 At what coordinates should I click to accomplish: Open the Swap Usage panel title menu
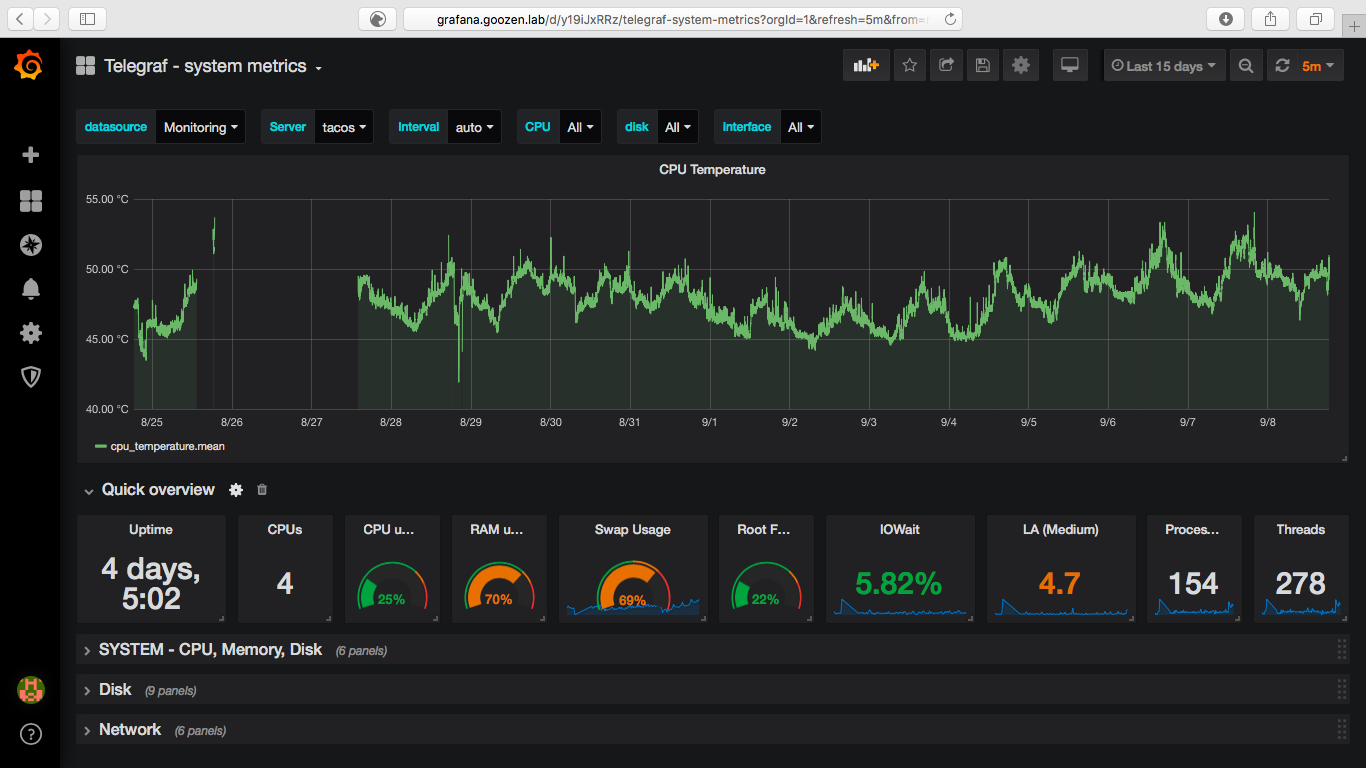633,530
